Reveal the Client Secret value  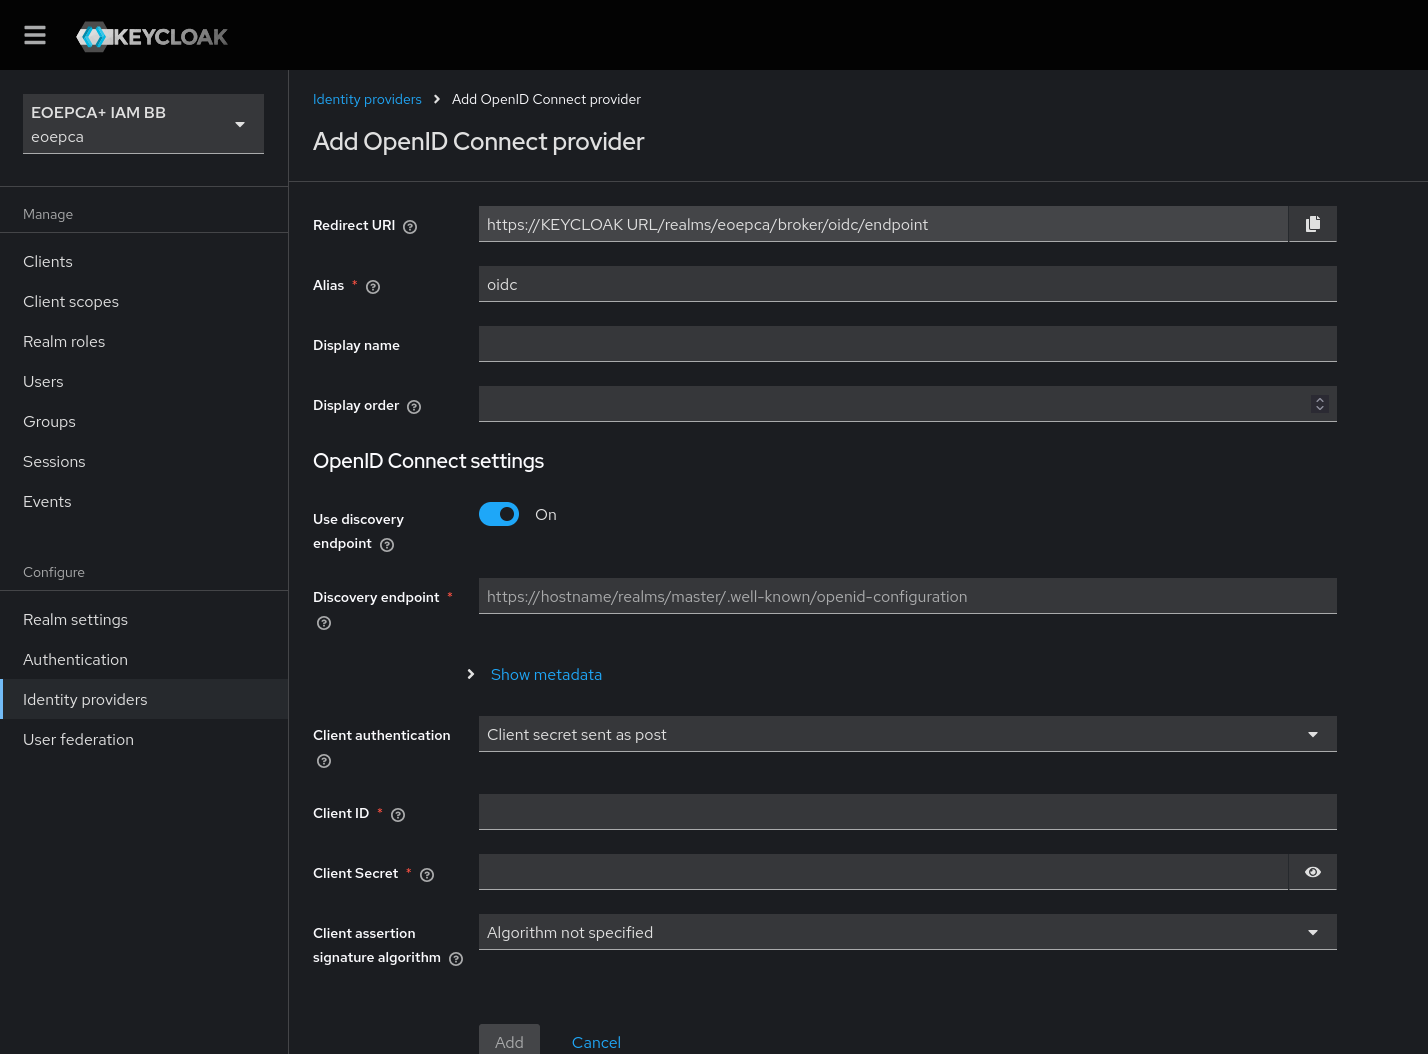click(x=1312, y=872)
